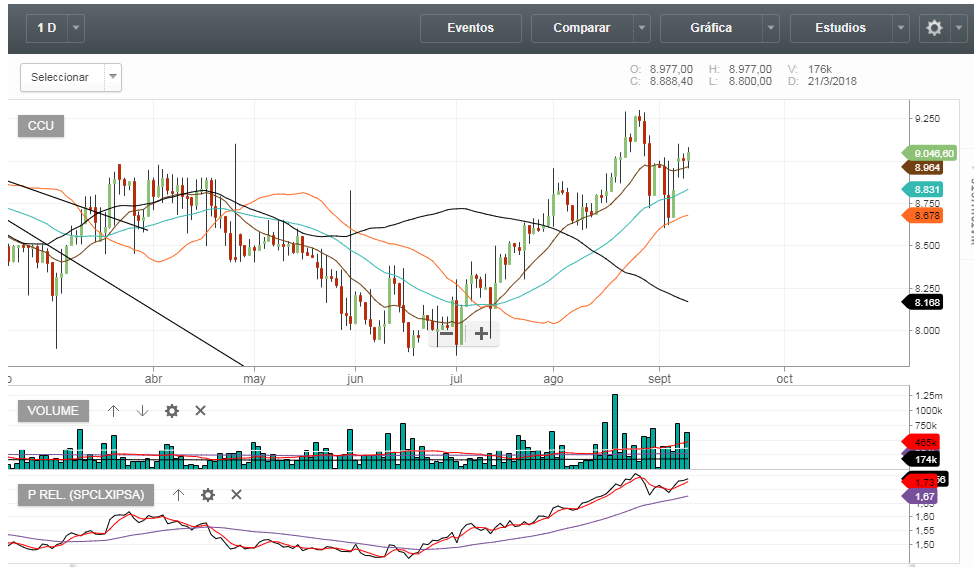
Task: Click the ago label on time axis
Action: tap(553, 379)
